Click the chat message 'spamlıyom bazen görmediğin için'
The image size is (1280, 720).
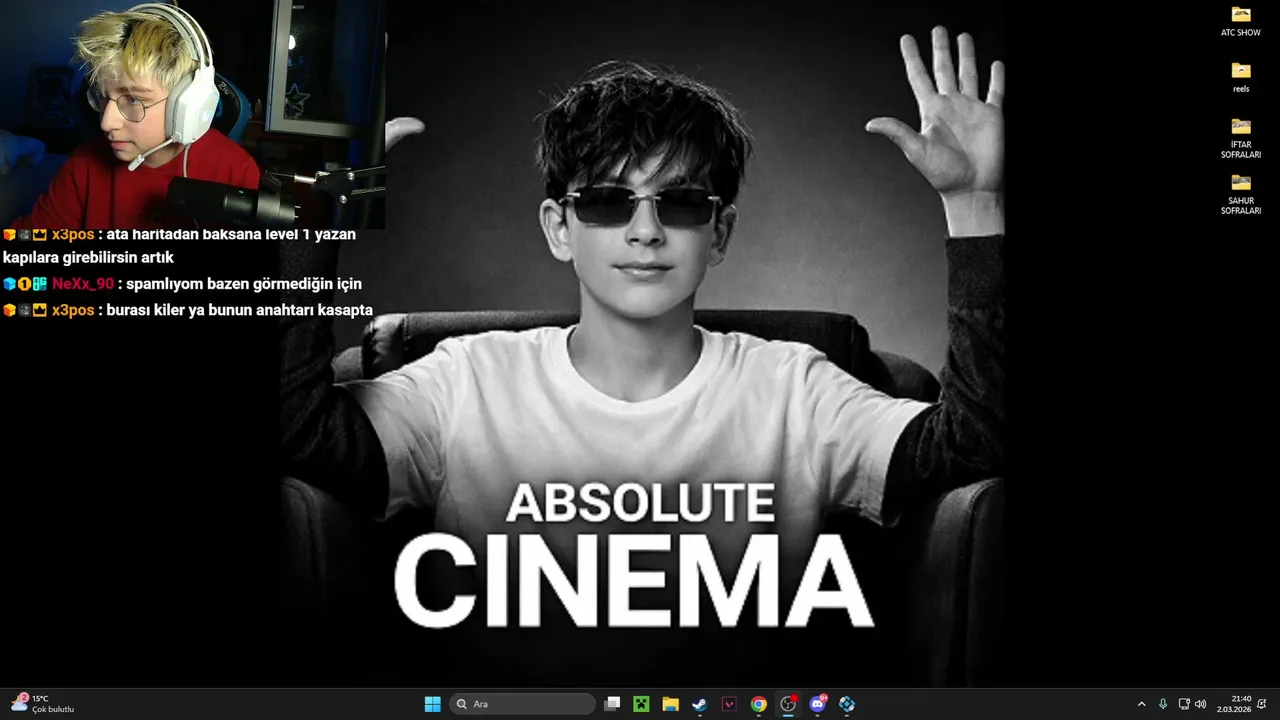[x=244, y=284]
